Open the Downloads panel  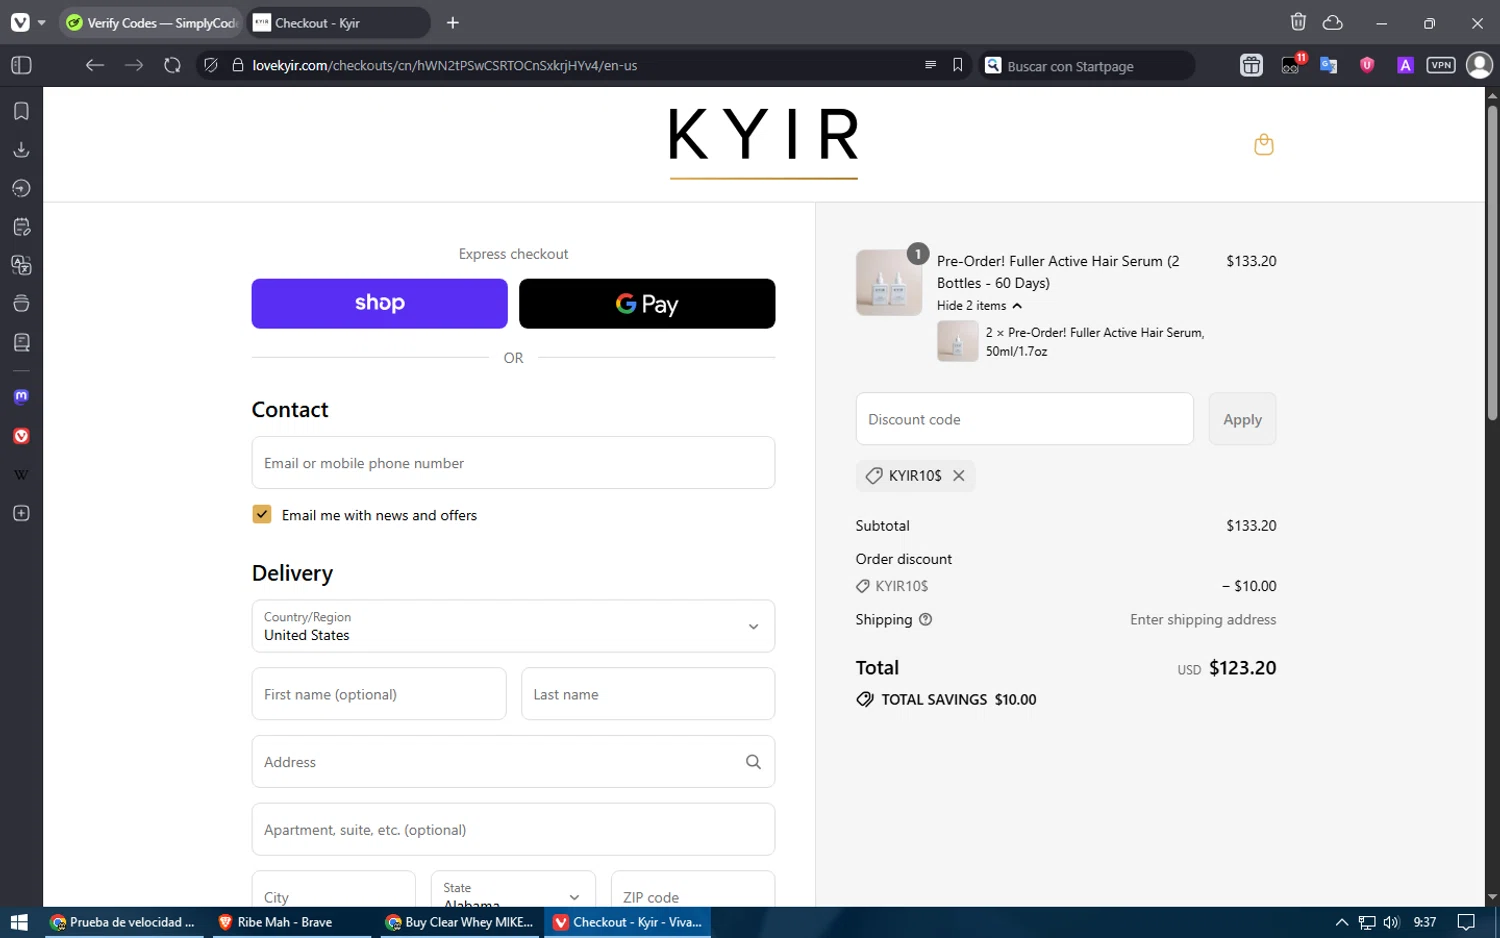[x=21, y=150]
